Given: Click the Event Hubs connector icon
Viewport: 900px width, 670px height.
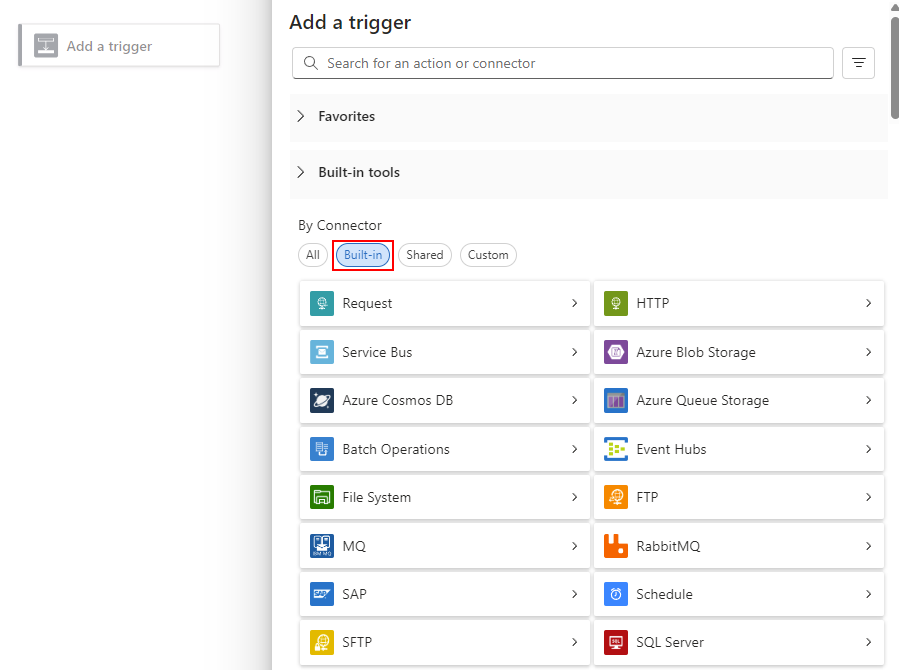Looking at the screenshot, I should 616,449.
